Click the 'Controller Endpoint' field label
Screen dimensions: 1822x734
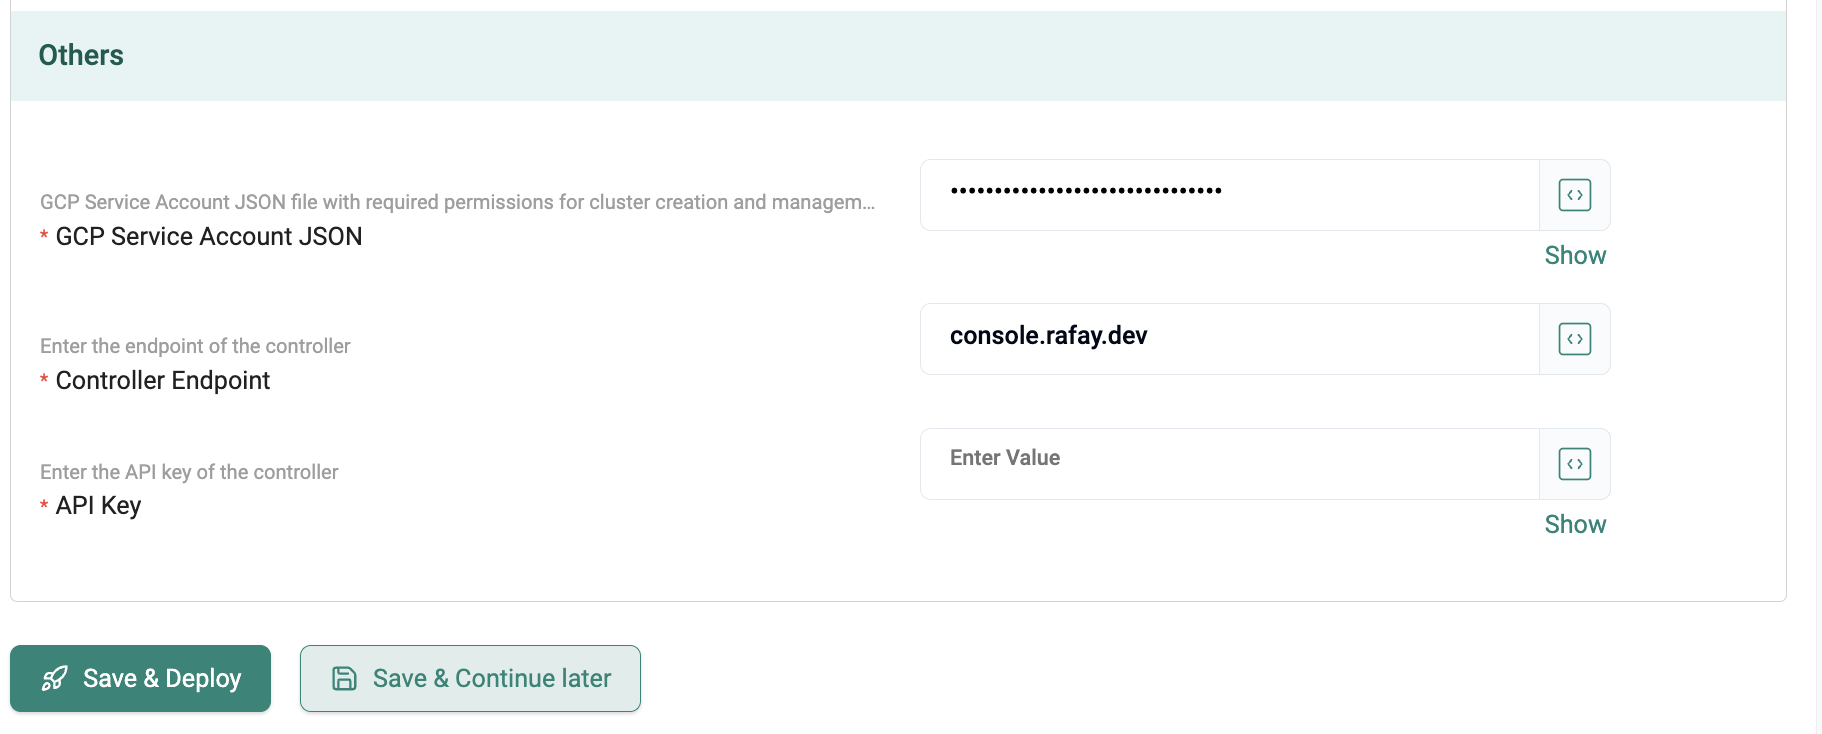162,381
